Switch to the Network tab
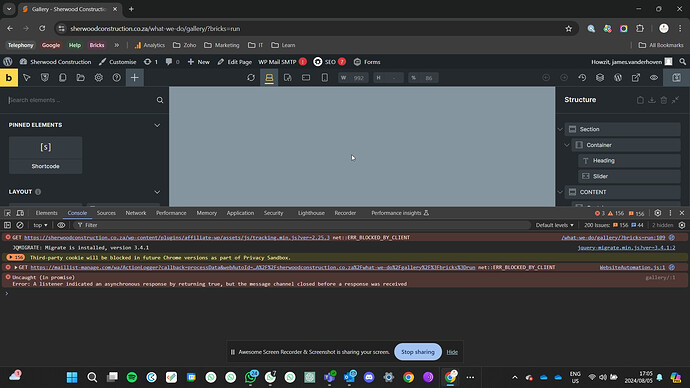 click(136, 213)
